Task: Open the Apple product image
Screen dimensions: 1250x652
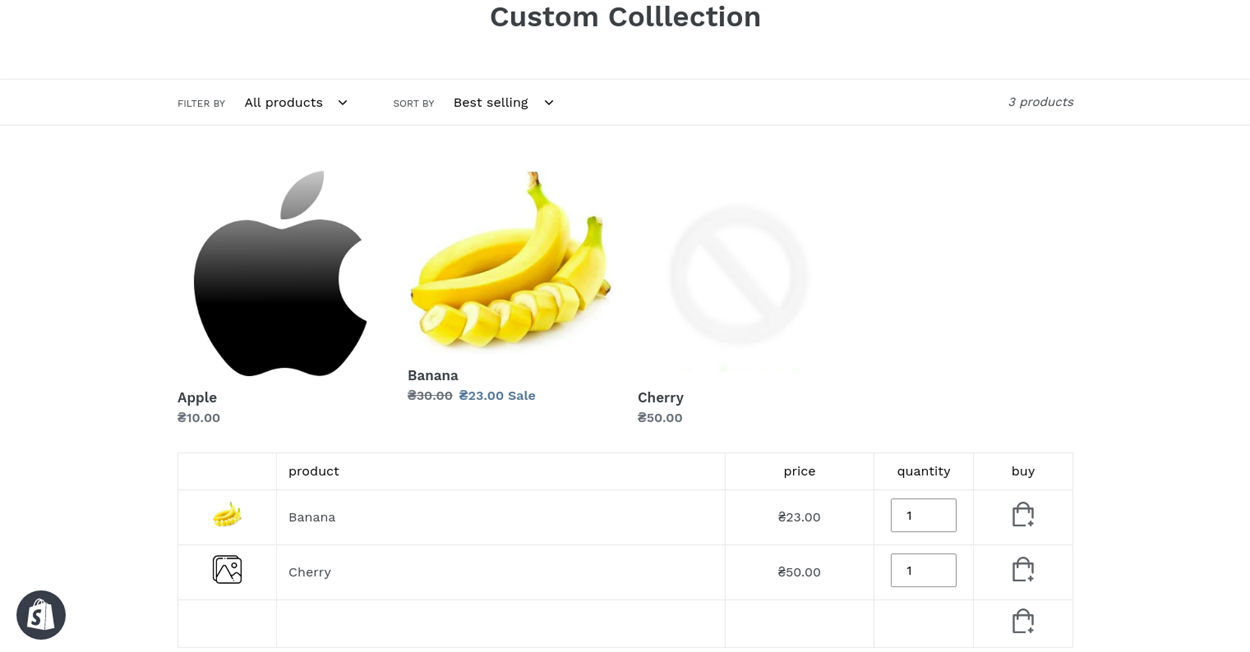Action: click(x=280, y=273)
